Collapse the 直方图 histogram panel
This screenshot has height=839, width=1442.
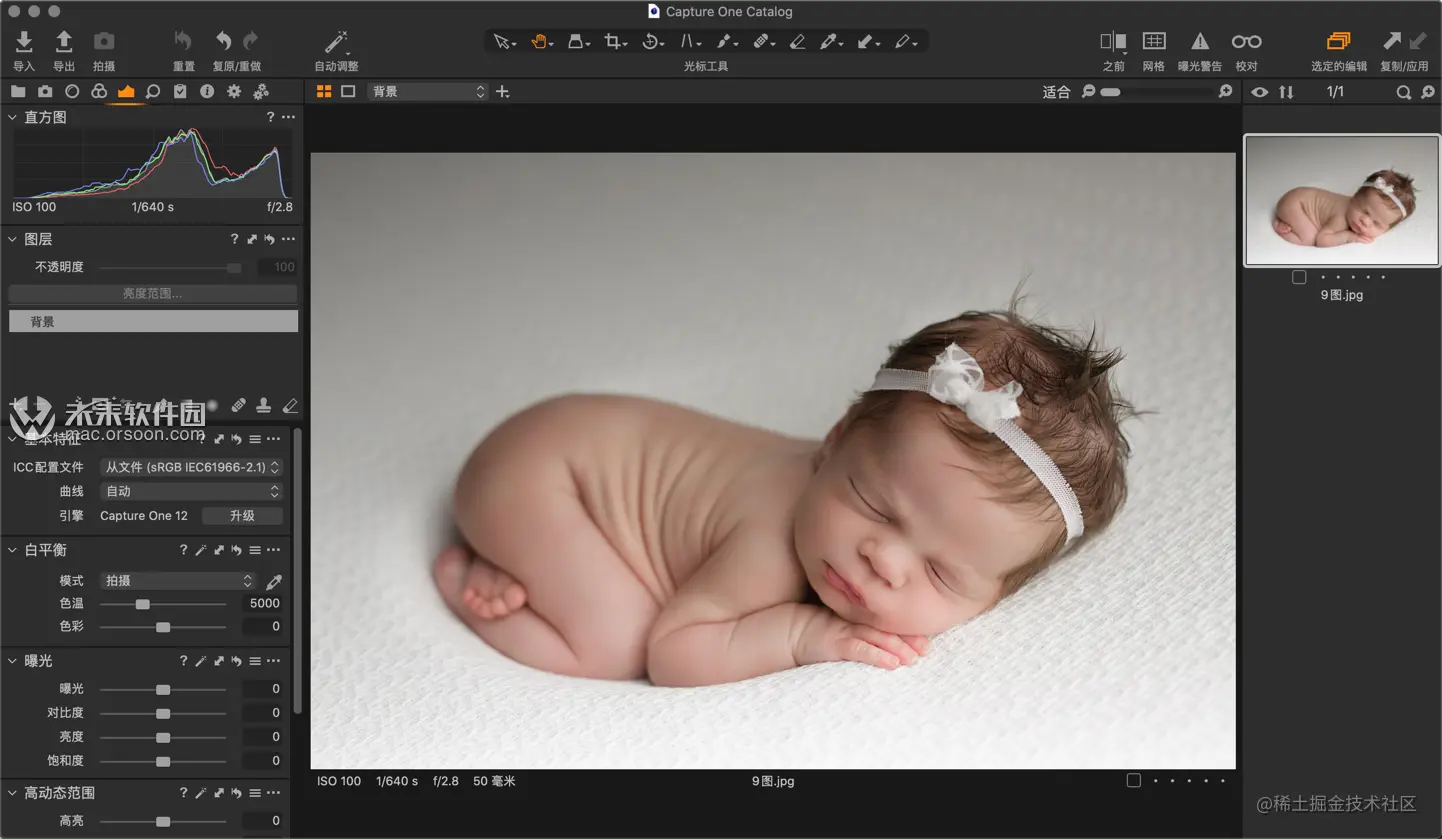13,117
